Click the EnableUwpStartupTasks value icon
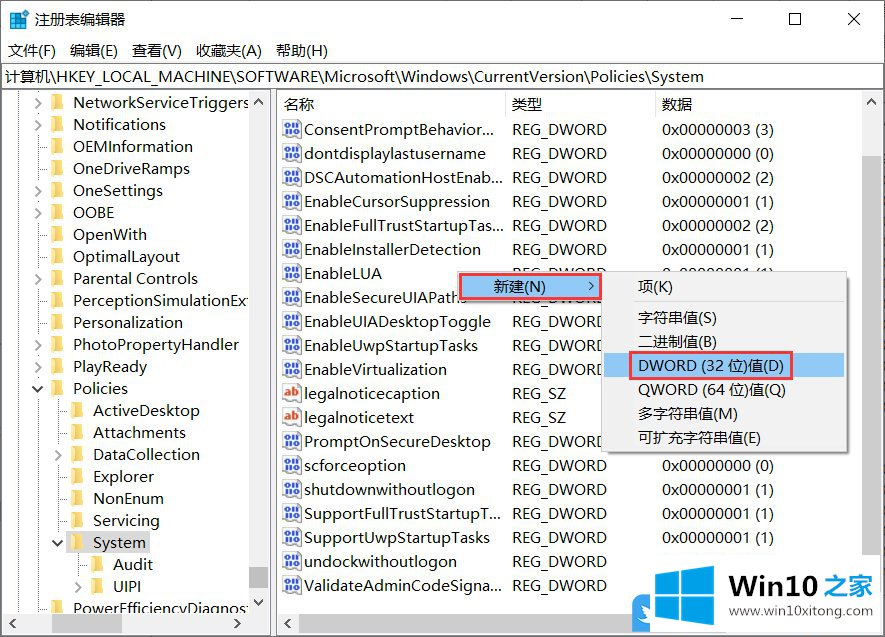Image resolution: width=885 pixels, height=637 pixels. click(x=291, y=345)
